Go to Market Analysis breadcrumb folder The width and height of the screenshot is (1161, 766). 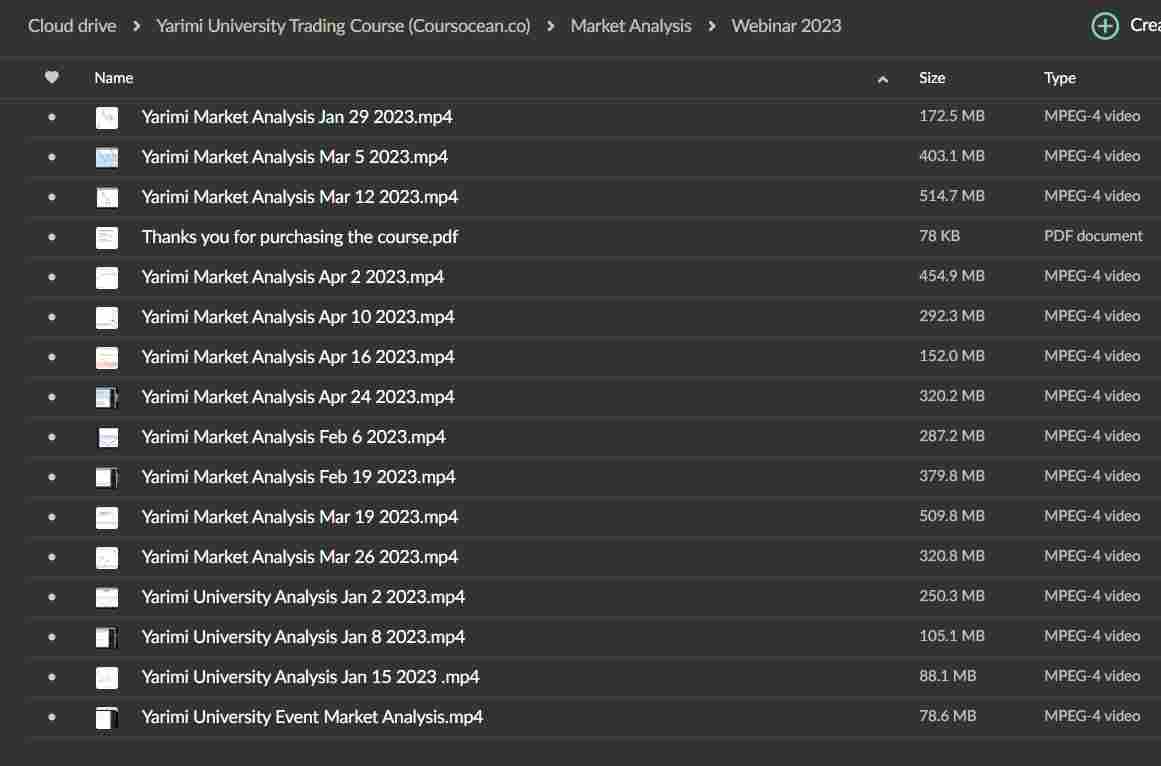(x=631, y=26)
